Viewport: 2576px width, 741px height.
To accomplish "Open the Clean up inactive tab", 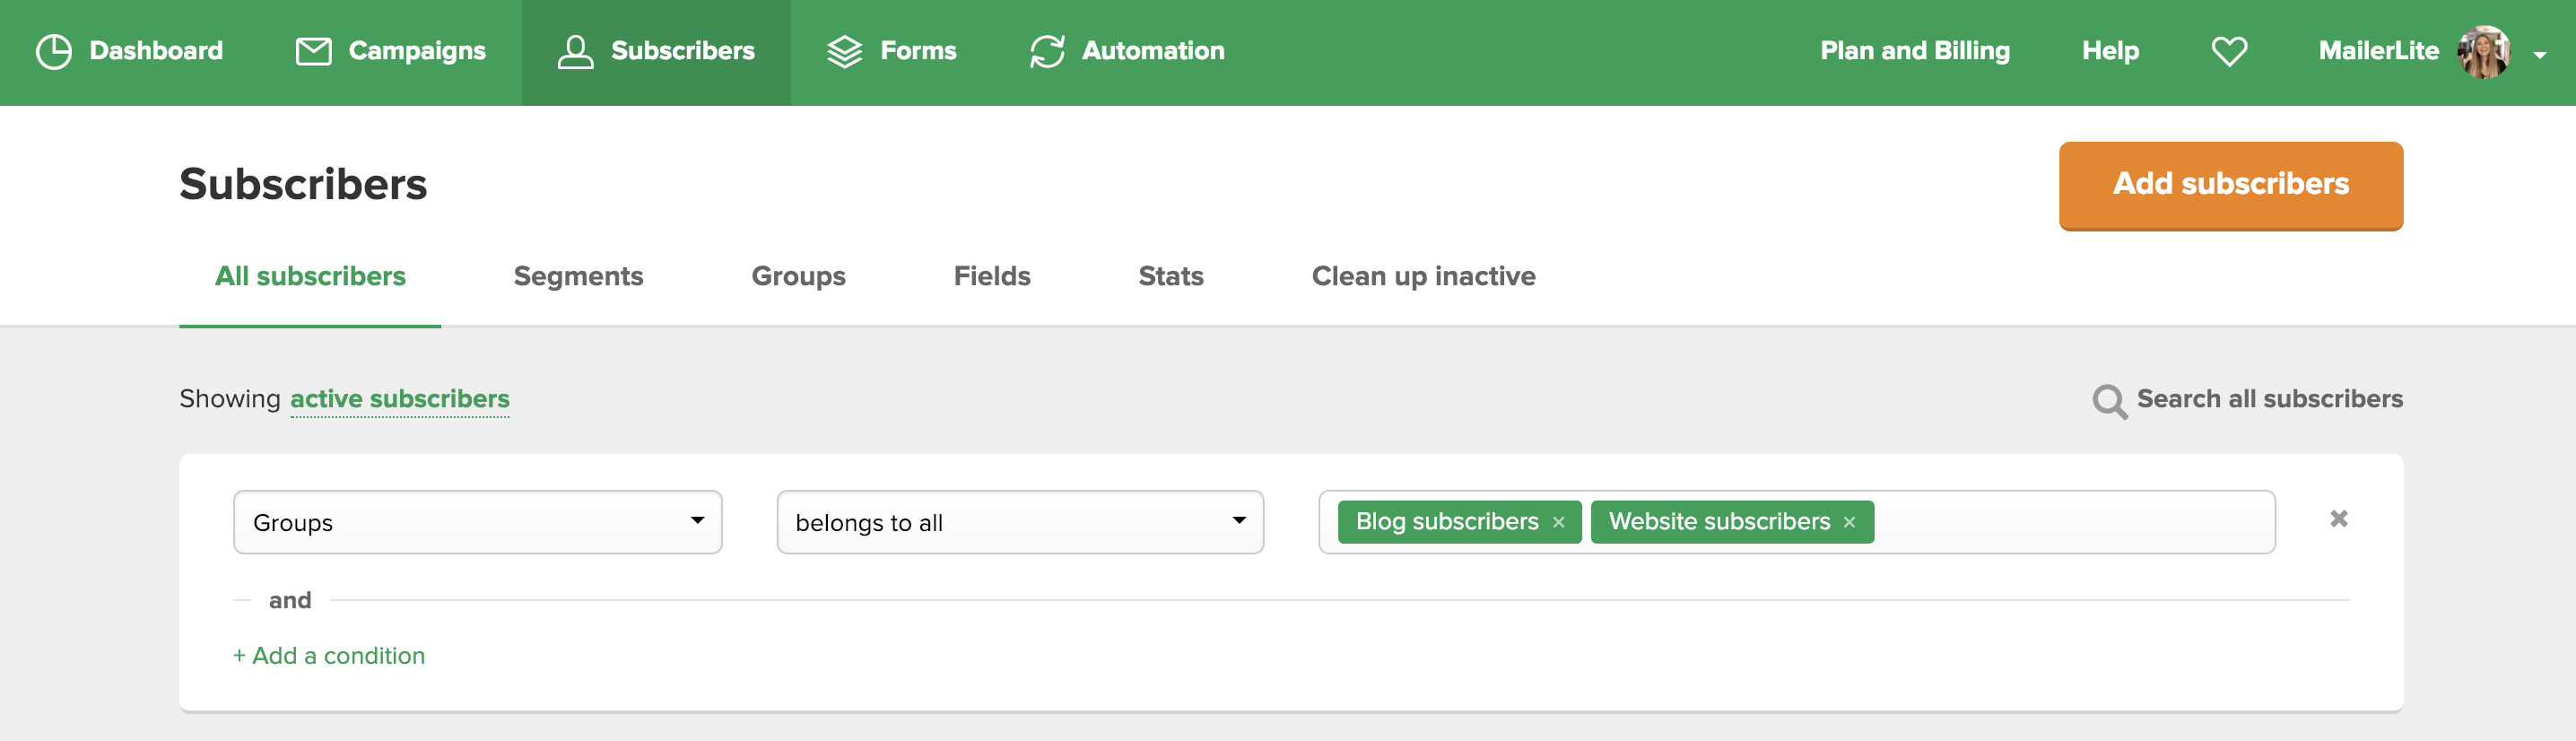I will pyautogui.click(x=1422, y=276).
